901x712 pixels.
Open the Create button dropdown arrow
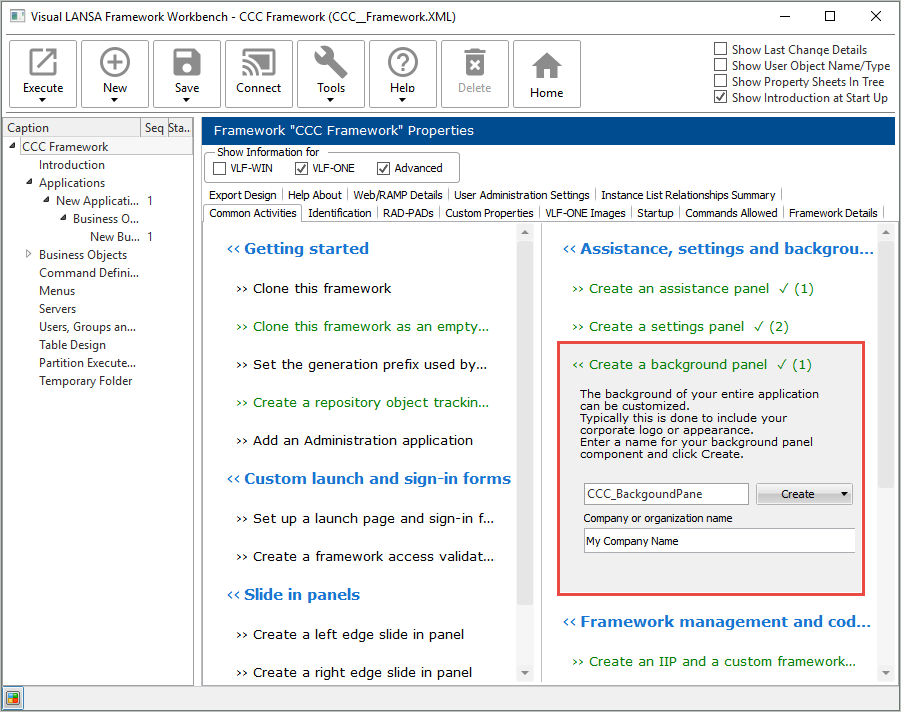845,494
